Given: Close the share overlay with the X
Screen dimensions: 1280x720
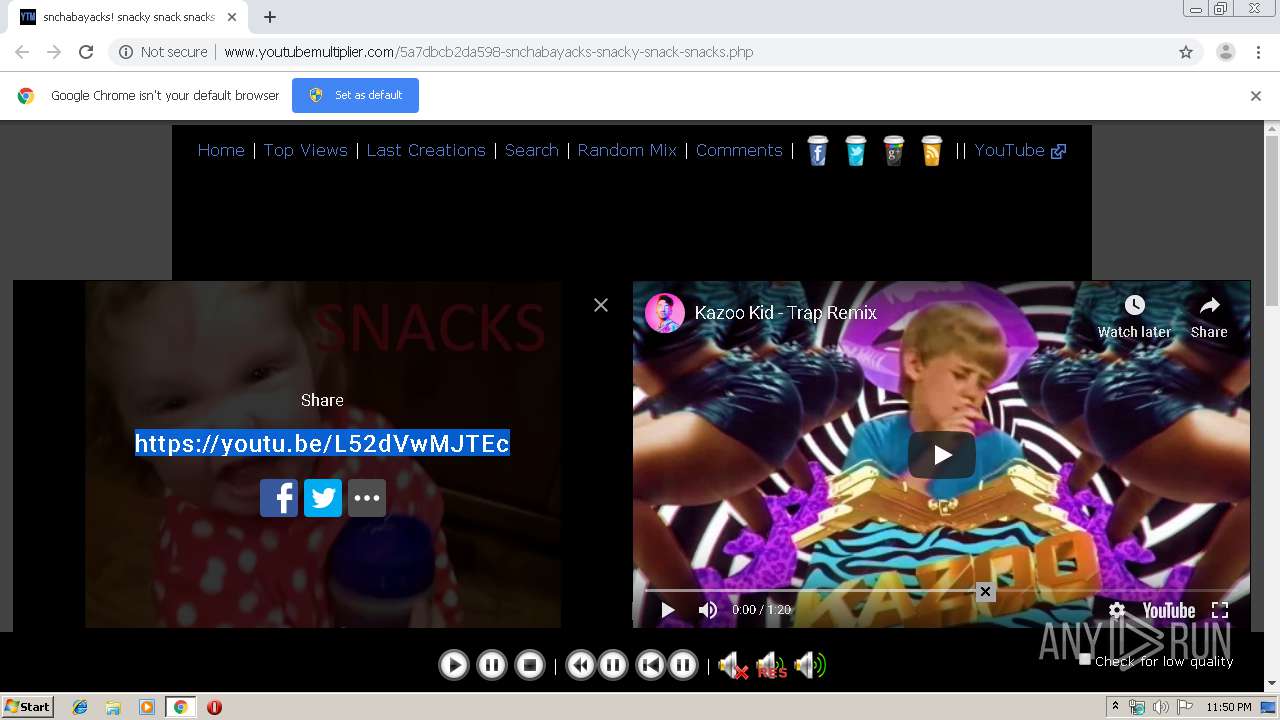Looking at the screenshot, I should pyautogui.click(x=601, y=305).
